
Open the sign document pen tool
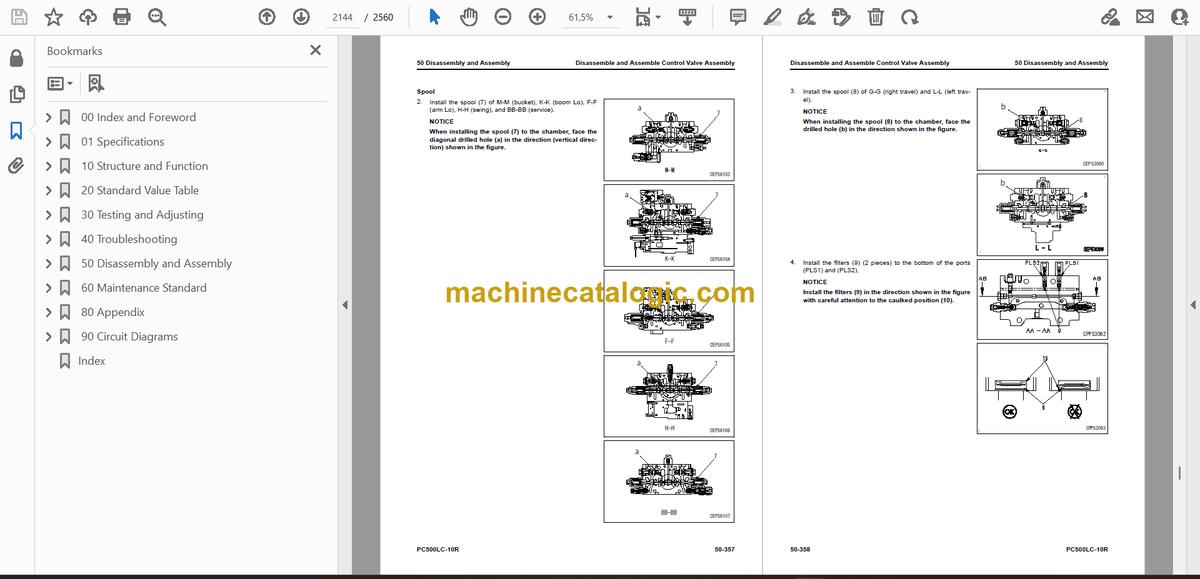(806, 17)
